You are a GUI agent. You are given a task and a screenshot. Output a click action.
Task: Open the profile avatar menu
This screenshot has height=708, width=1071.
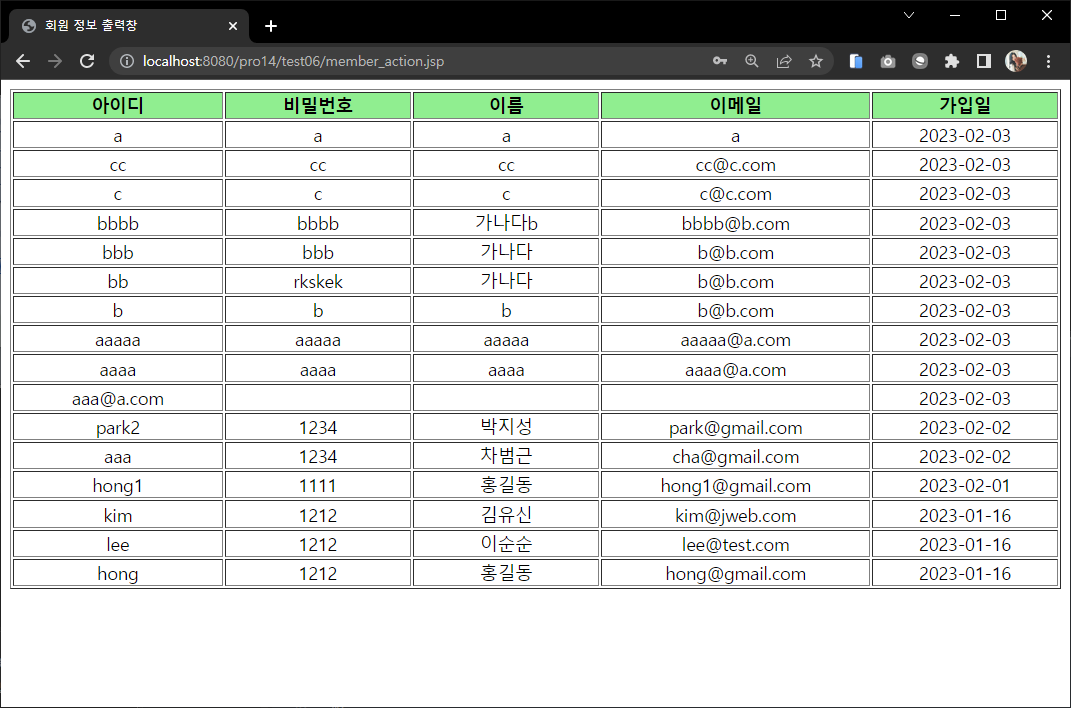(1016, 61)
